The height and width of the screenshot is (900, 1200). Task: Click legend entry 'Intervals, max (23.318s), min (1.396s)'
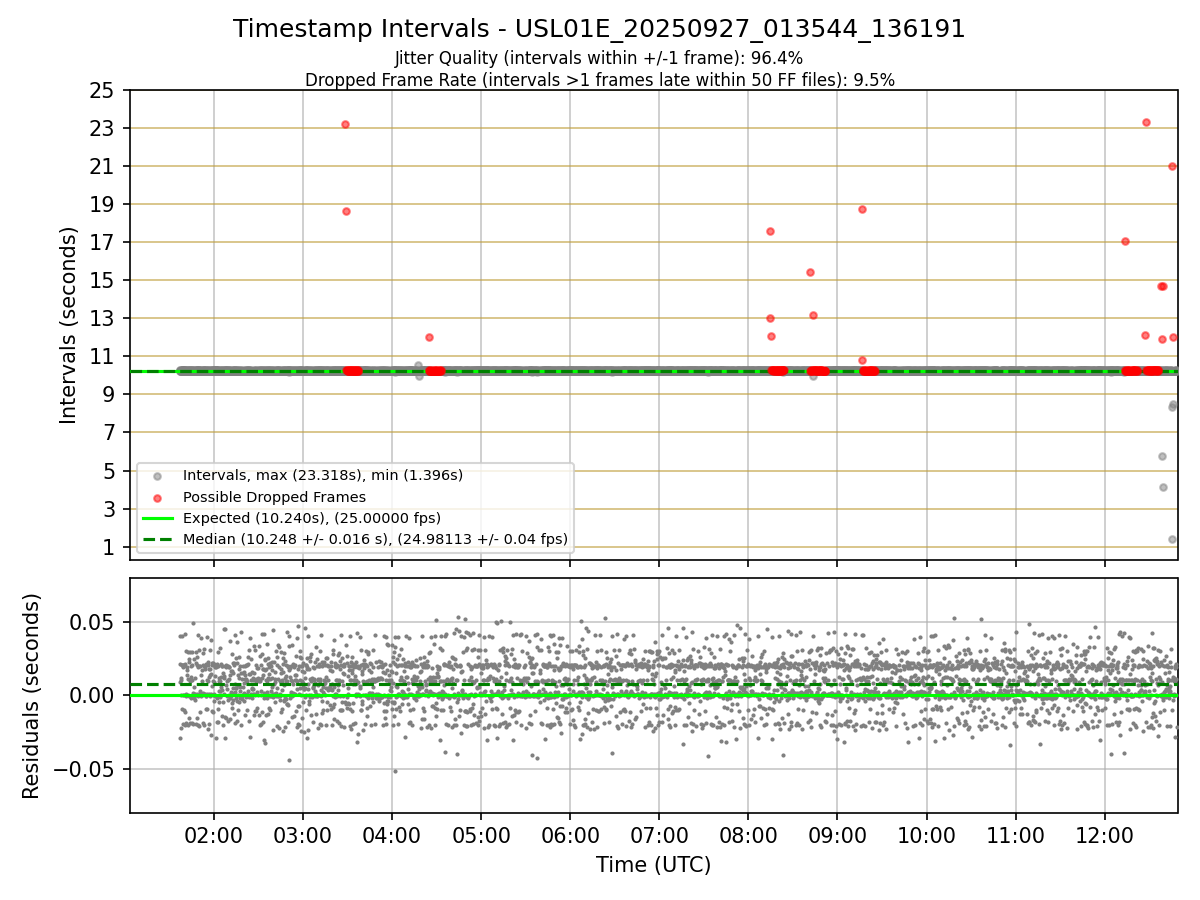coord(322,475)
